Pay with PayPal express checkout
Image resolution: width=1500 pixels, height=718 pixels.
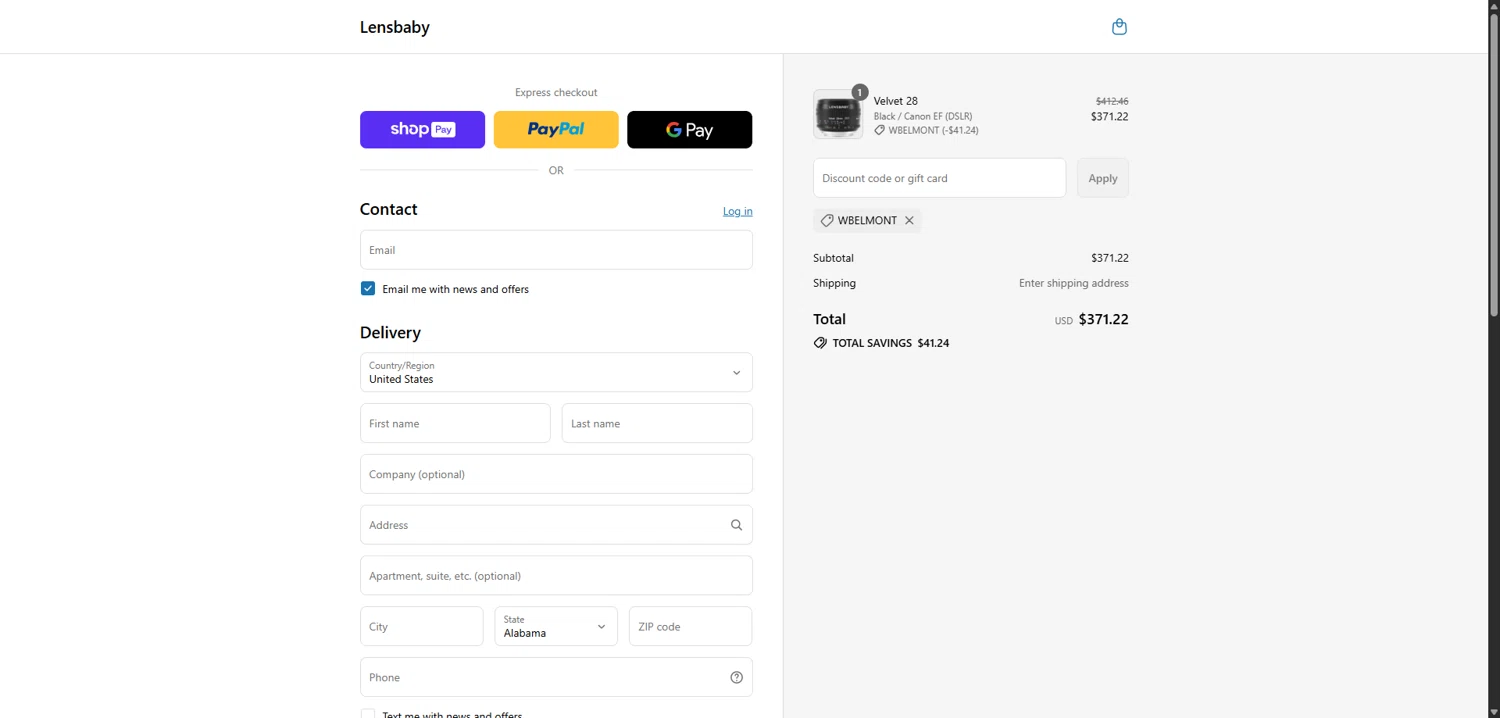point(556,130)
